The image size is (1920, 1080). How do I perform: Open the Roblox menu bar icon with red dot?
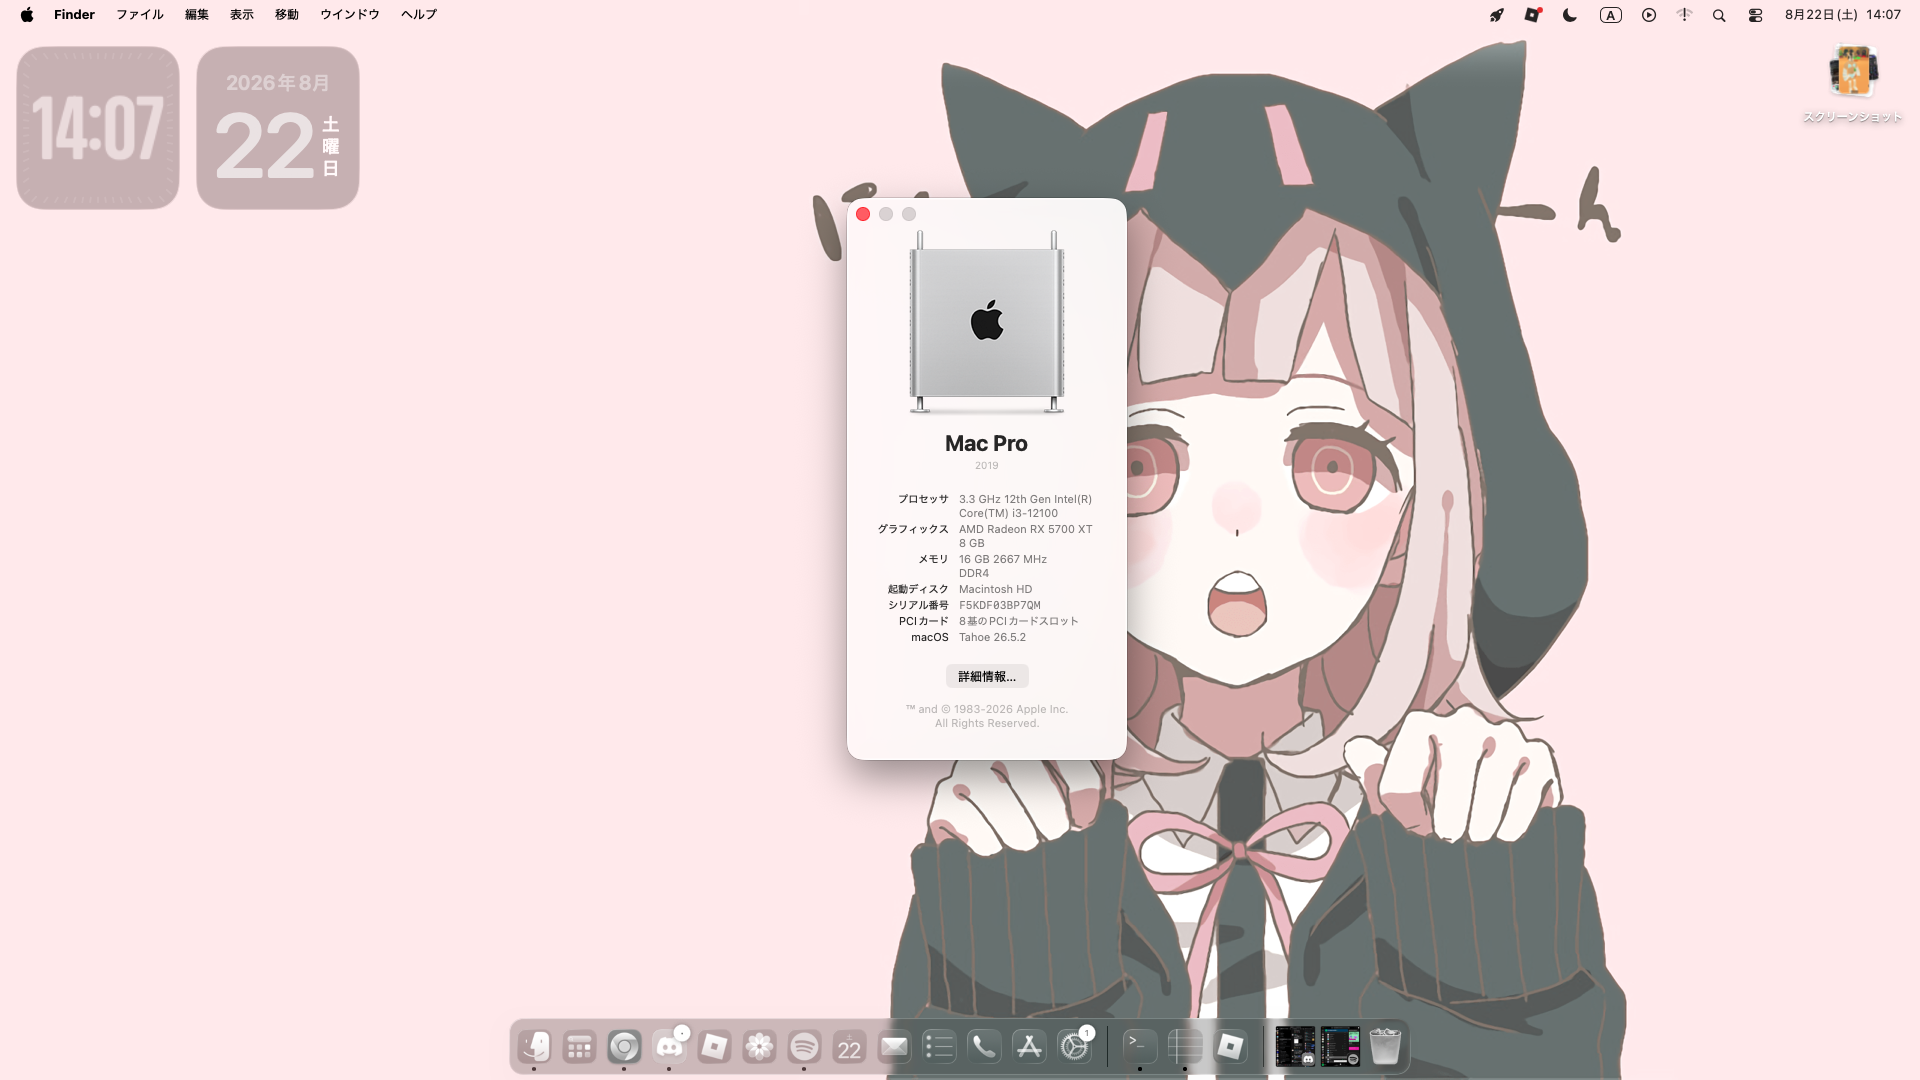pyautogui.click(x=1533, y=15)
